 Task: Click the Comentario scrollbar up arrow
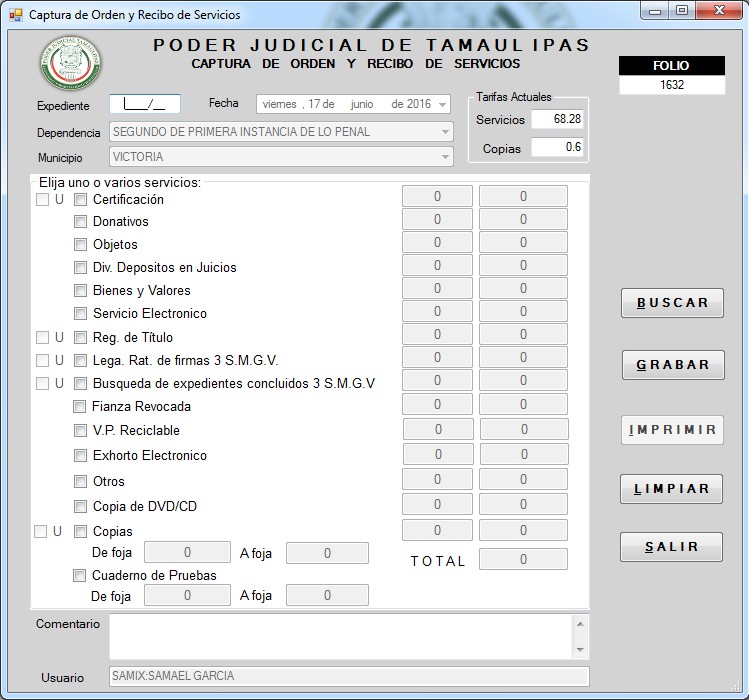click(x=580, y=624)
